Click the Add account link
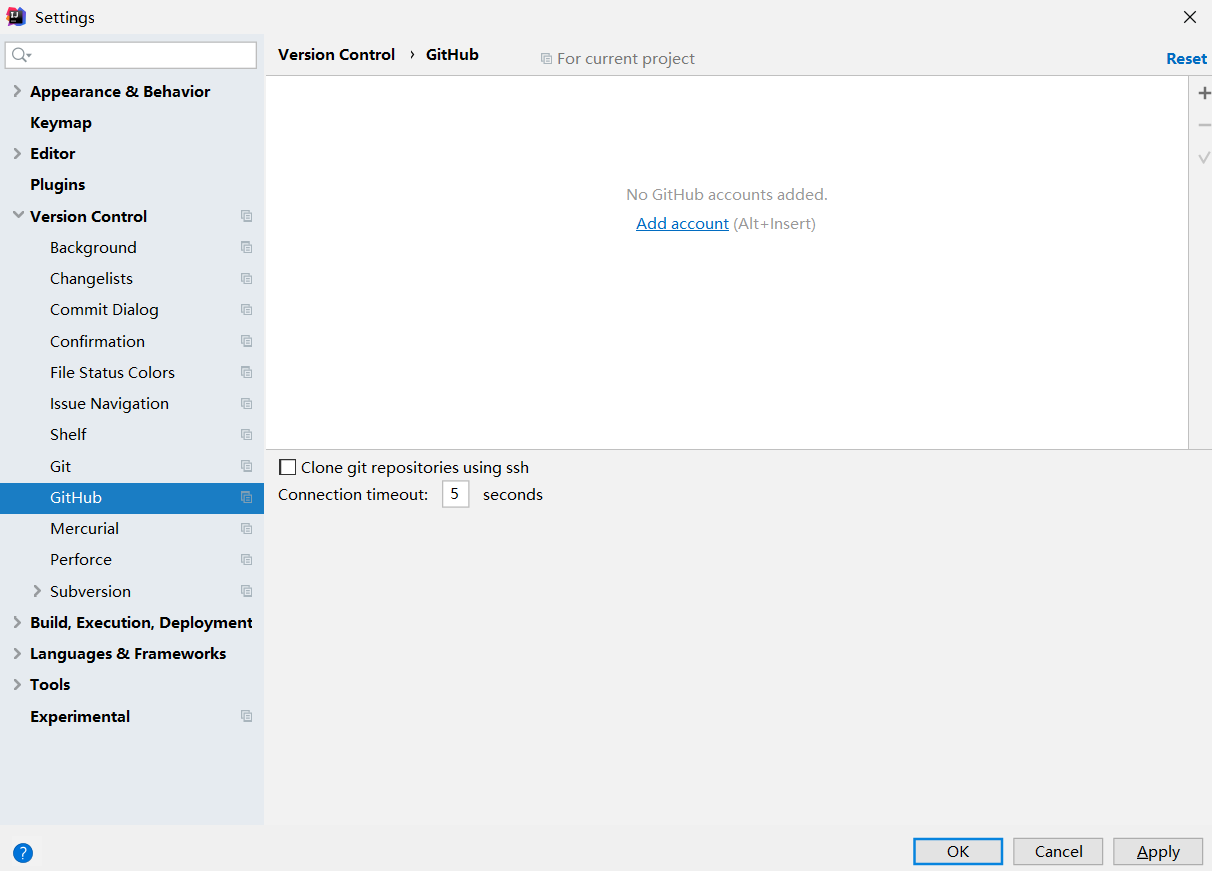Screen dimensions: 1212x871 pyautogui.click(x=682, y=224)
